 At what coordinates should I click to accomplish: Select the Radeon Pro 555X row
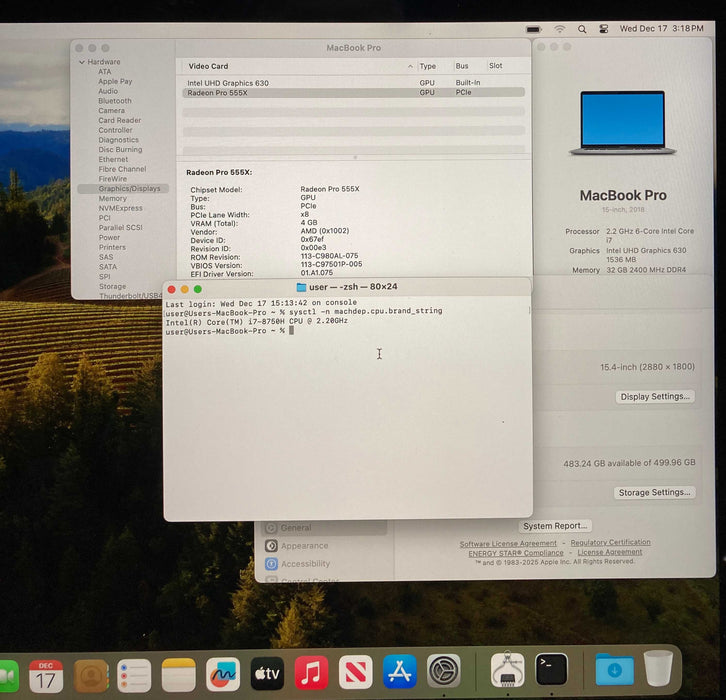[353, 93]
